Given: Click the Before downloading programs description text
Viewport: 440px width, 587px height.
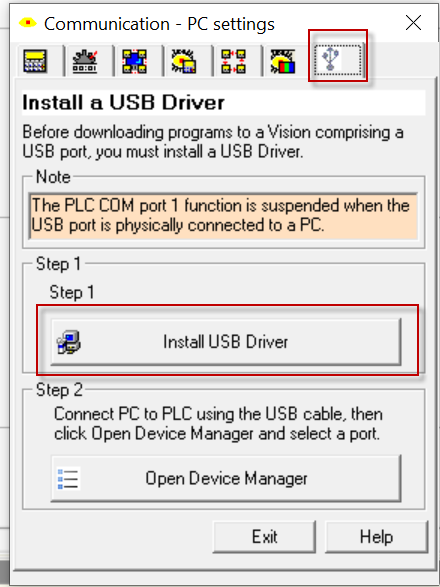Looking at the screenshot, I should point(213,142).
